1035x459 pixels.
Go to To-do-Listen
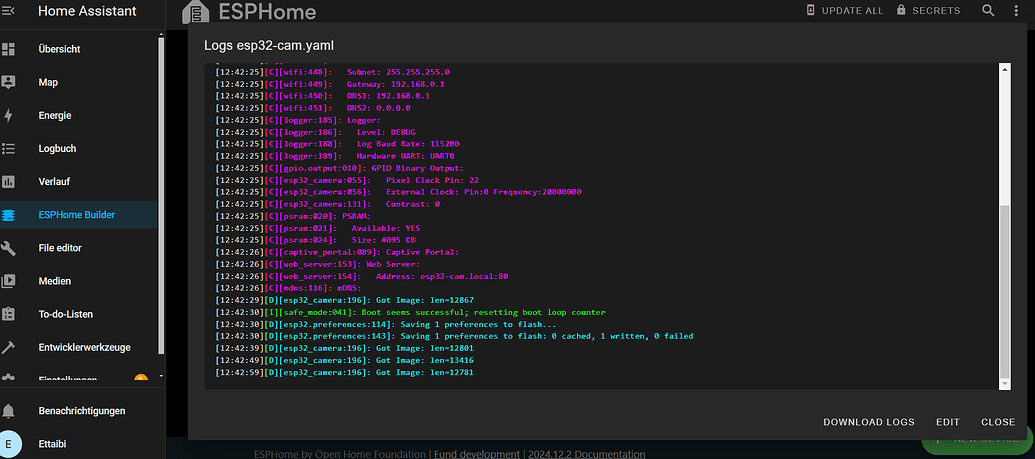(66, 314)
